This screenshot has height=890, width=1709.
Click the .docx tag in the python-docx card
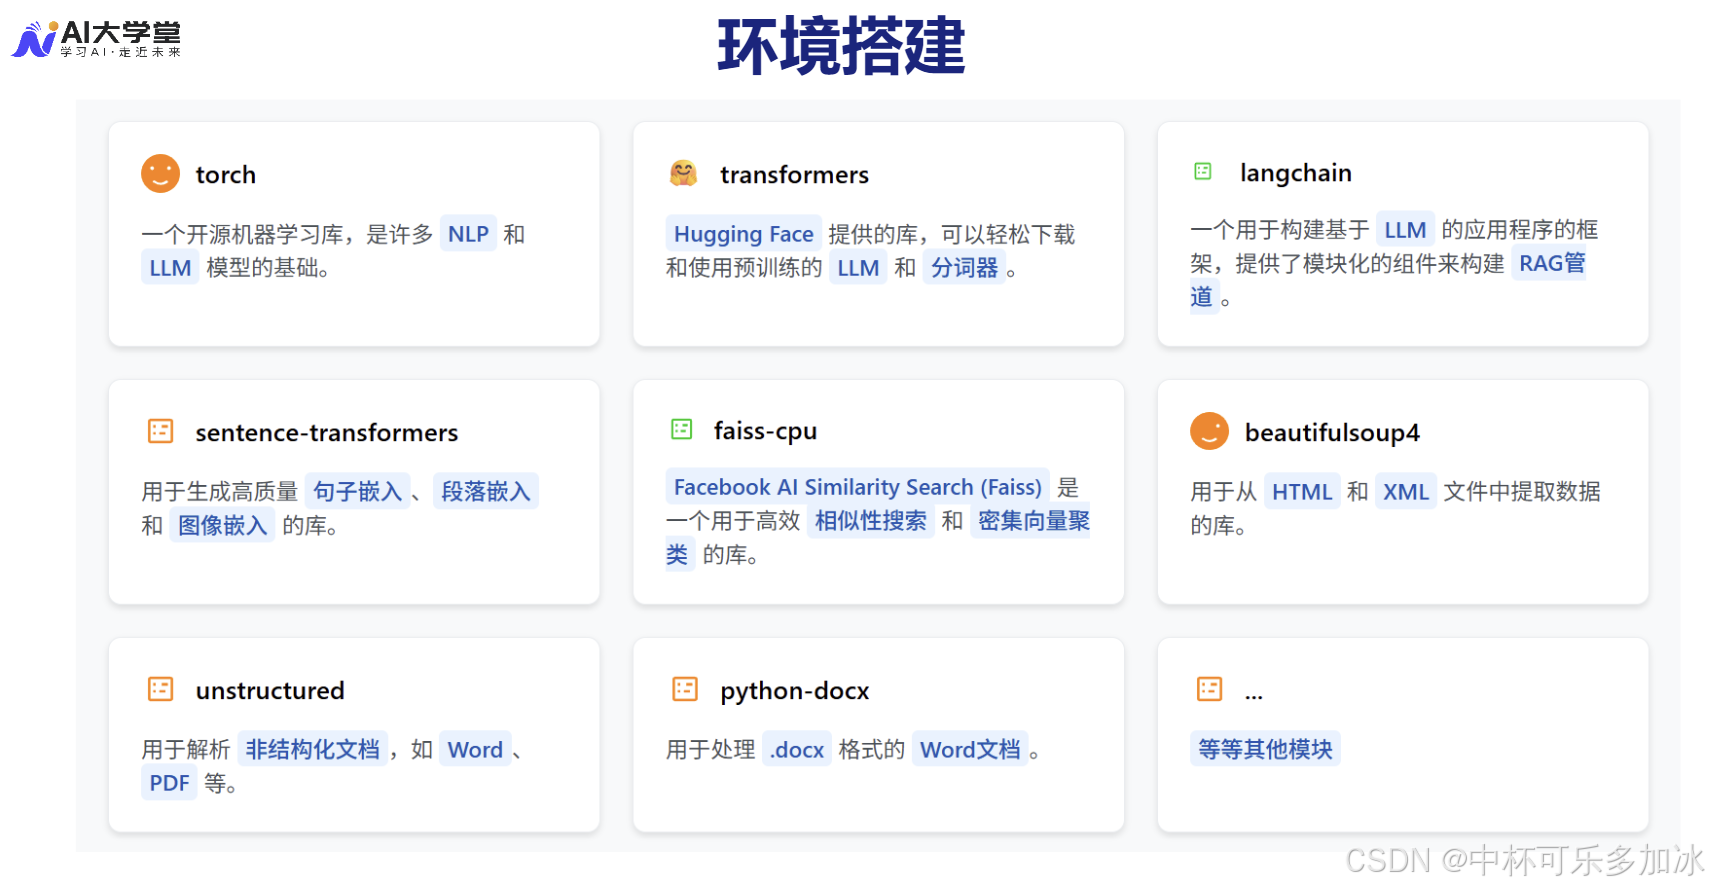pyautogui.click(x=797, y=750)
